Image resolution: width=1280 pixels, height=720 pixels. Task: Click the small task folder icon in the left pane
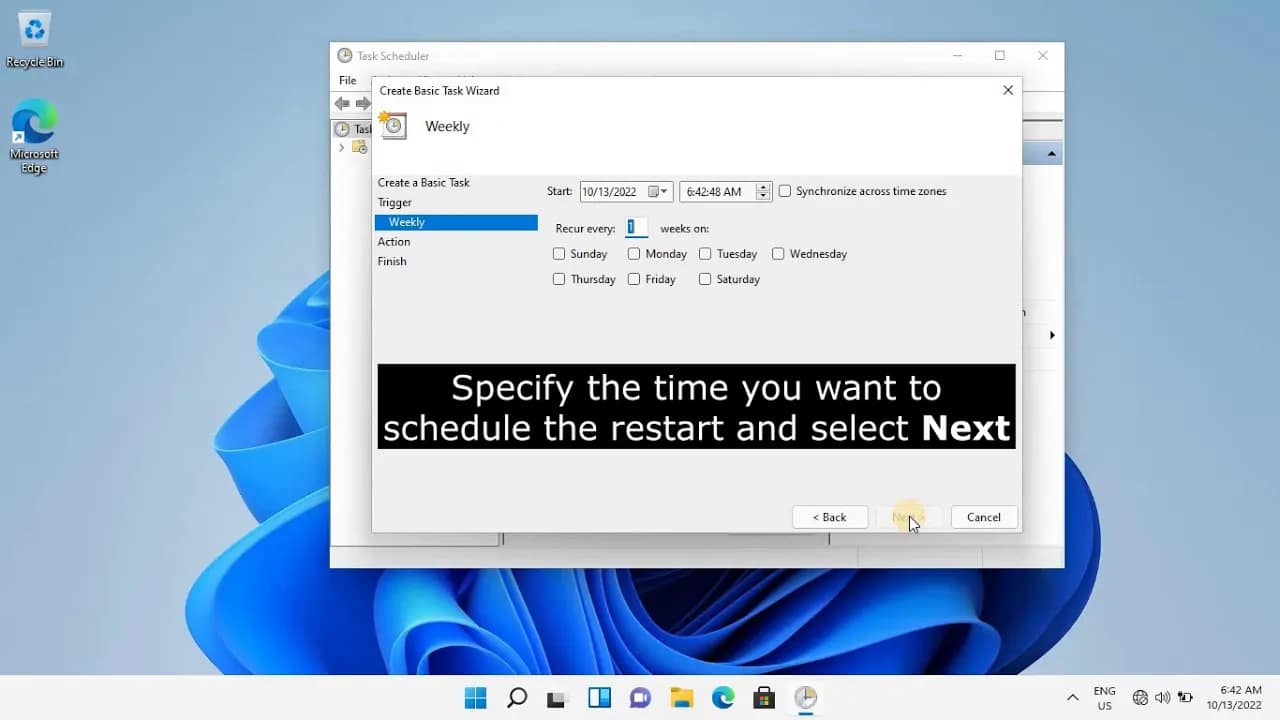point(358,147)
